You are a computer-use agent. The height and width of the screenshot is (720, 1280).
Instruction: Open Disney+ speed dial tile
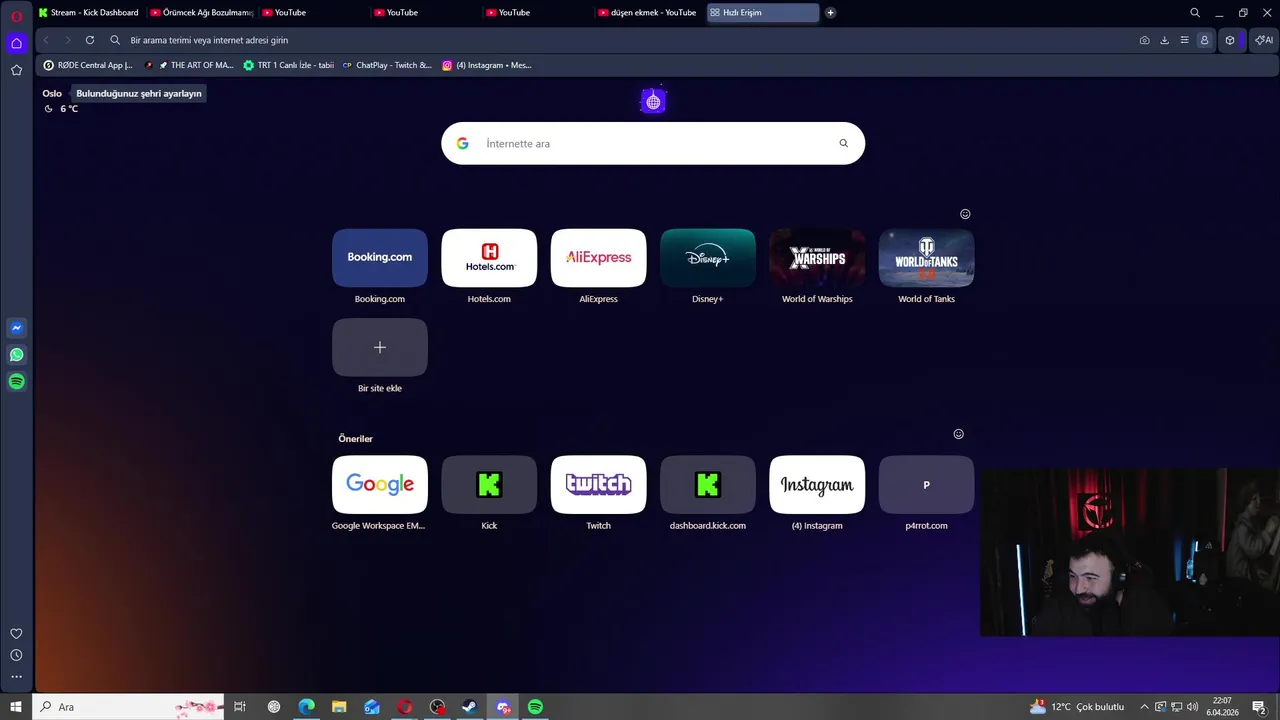[x=708, y=258]
